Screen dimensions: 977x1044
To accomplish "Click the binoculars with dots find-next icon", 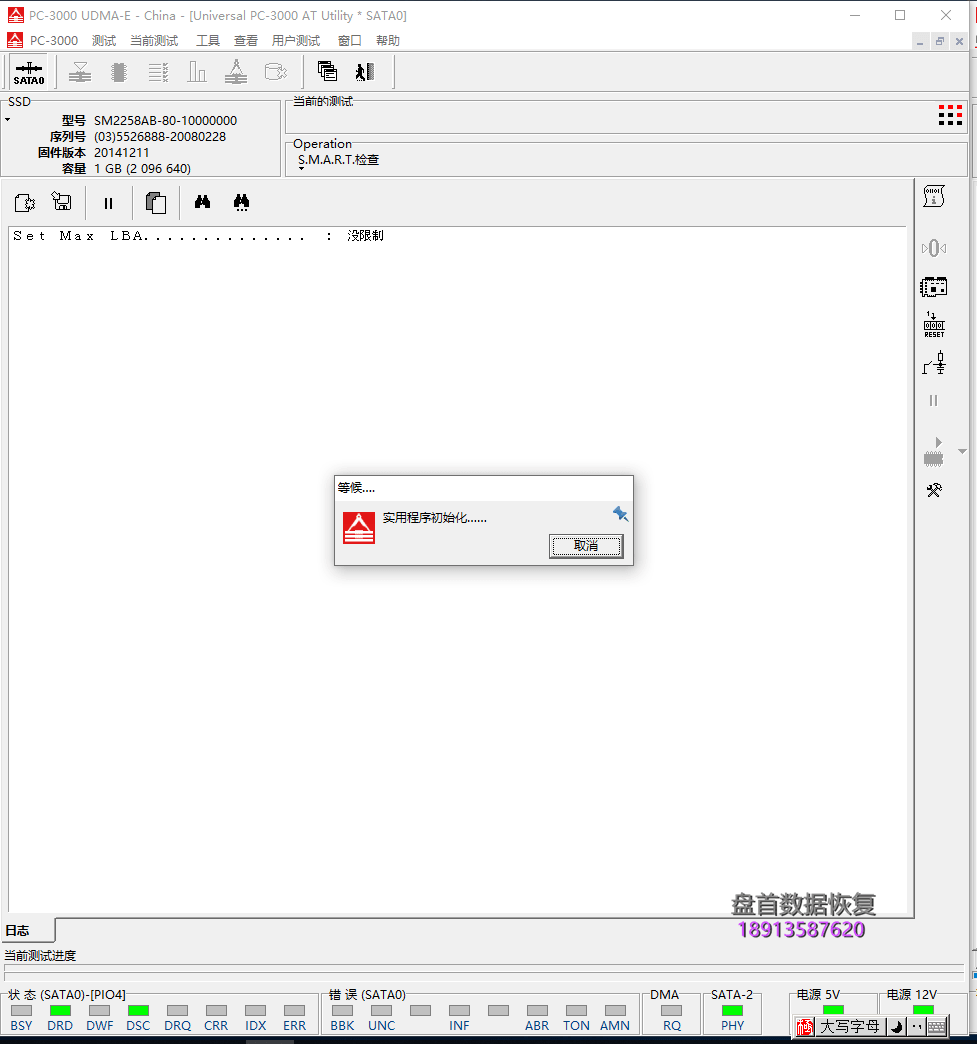I will 241,202.
